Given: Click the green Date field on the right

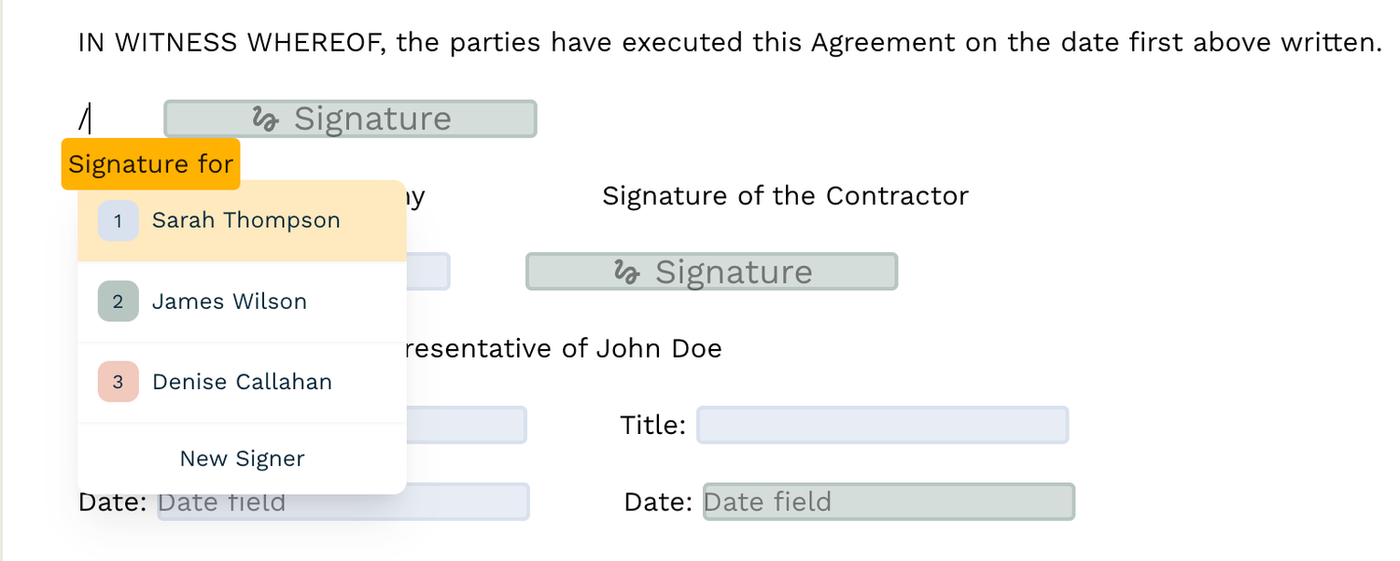Looking at the screenshot, I should [x=888, y=502].
